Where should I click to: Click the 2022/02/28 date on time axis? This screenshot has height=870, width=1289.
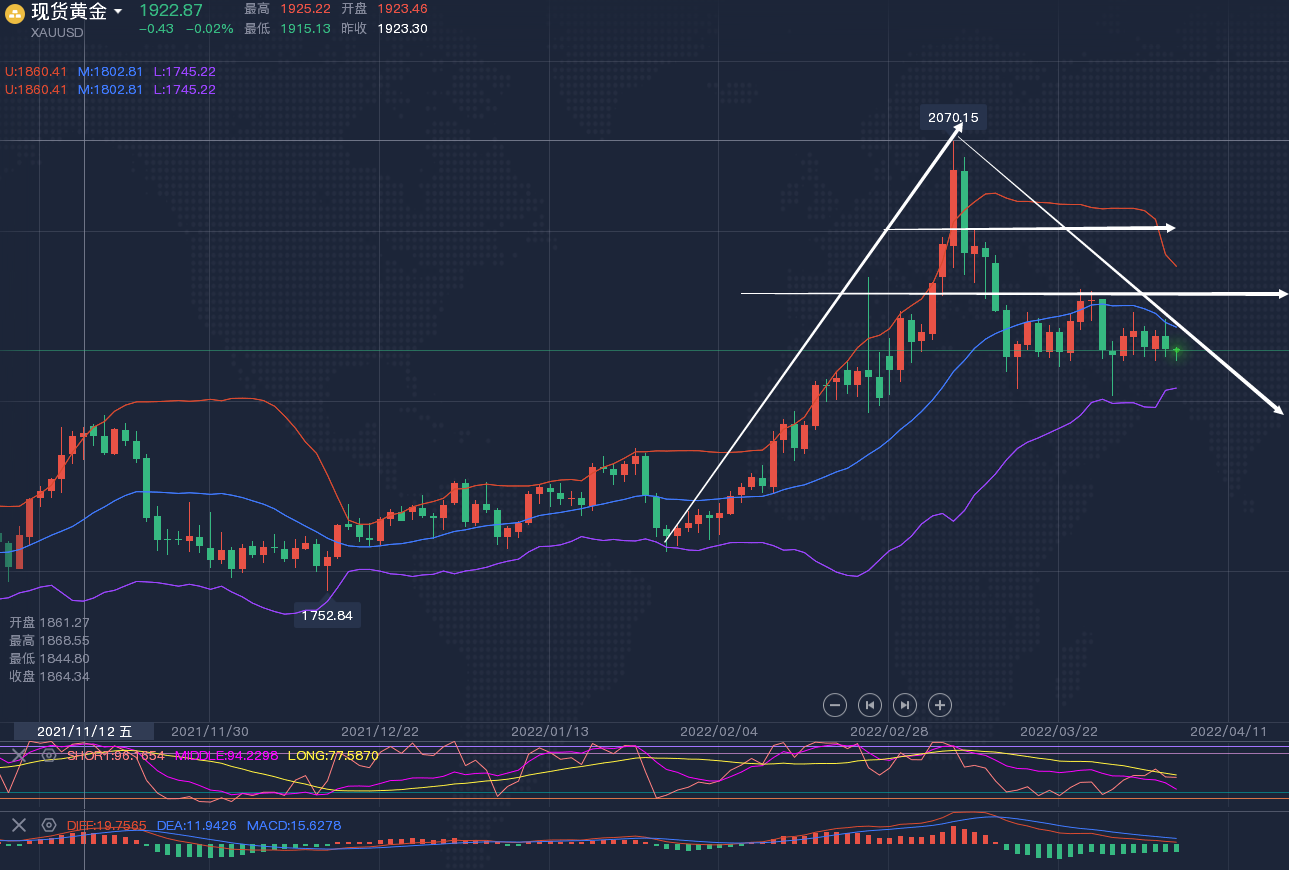click(888, 731)
